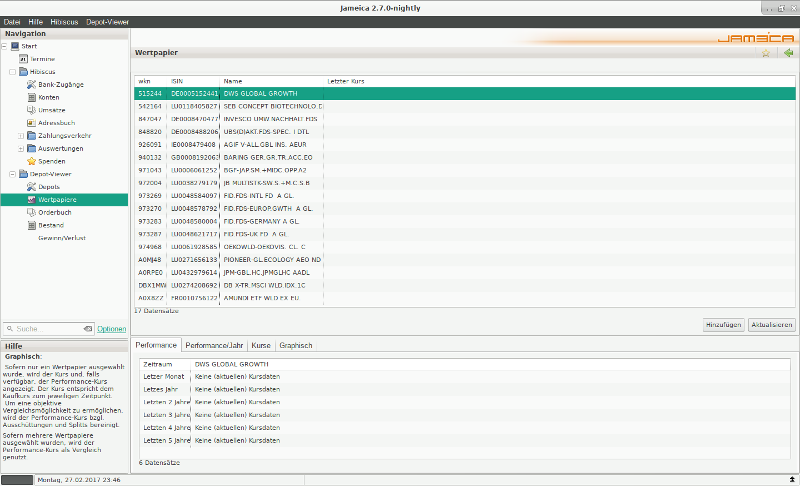The height and width of the screenshot is (486, 800).
Task: Expand the Zahlungsverkehr tree node
Action: point(20,135)
